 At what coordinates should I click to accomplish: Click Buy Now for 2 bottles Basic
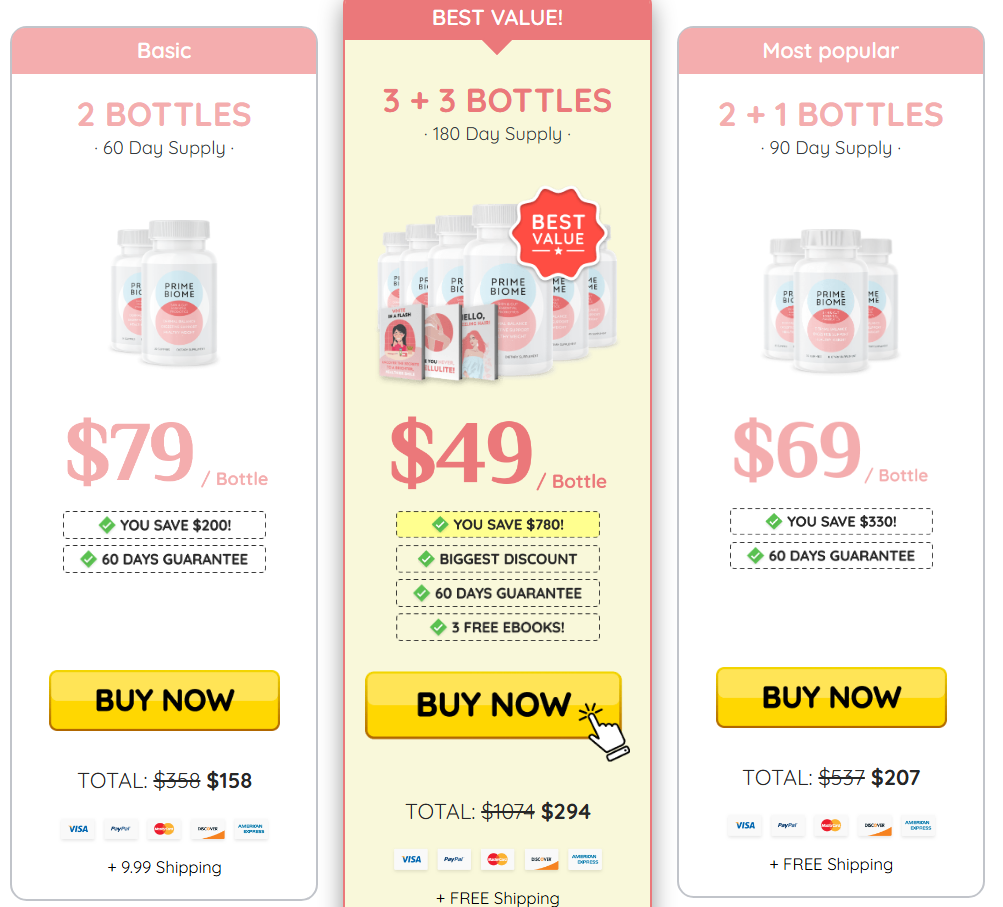[164, 700]
